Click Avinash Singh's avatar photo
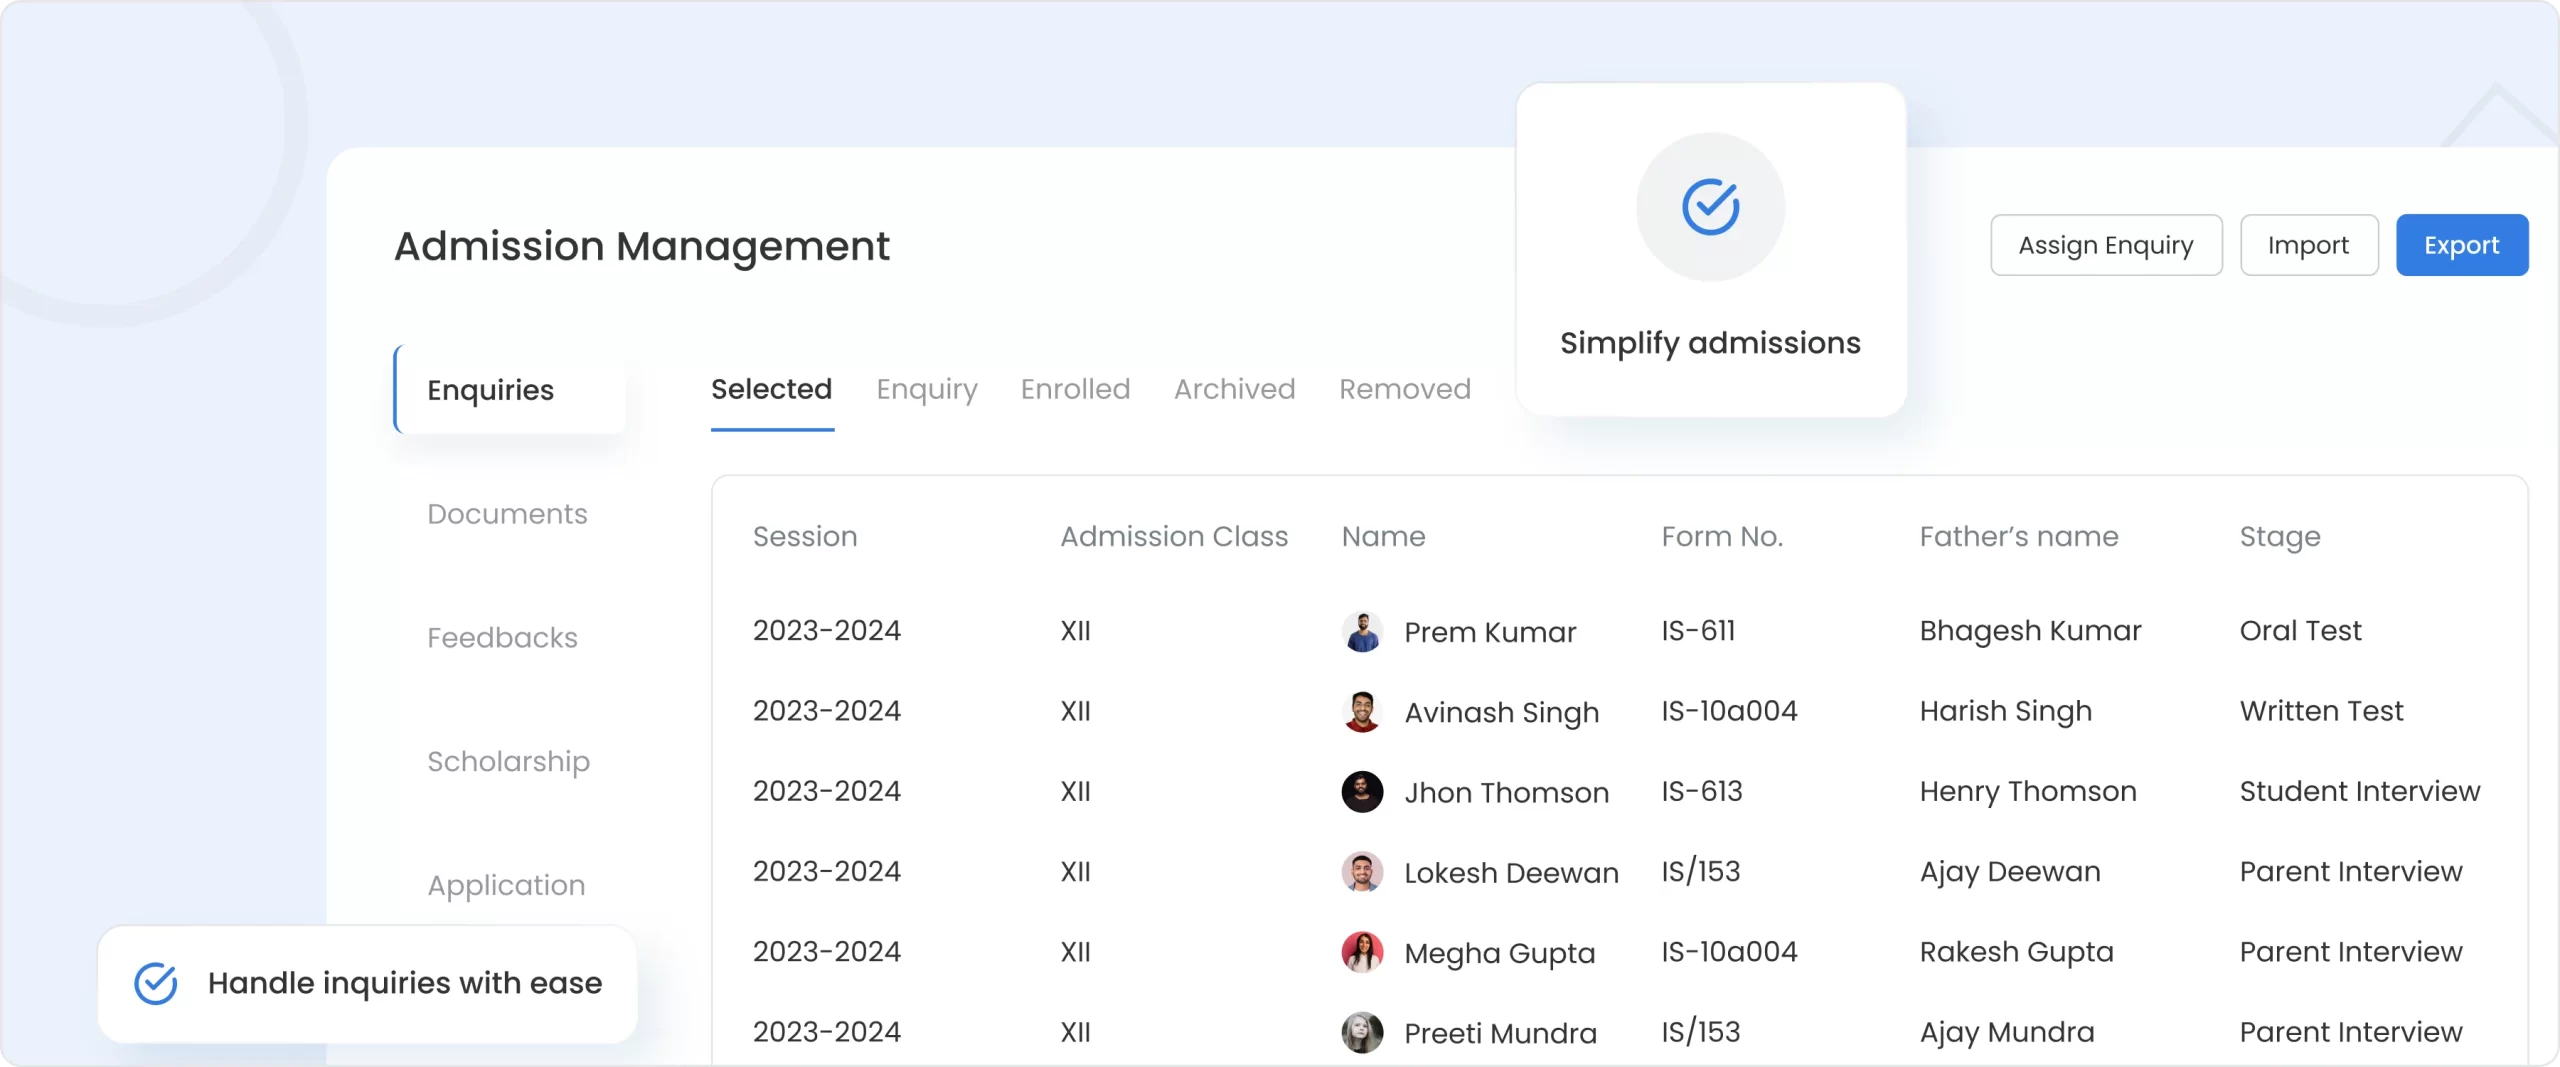The height and width of the screenshot is (1067, 2560). pos(1362,712)
